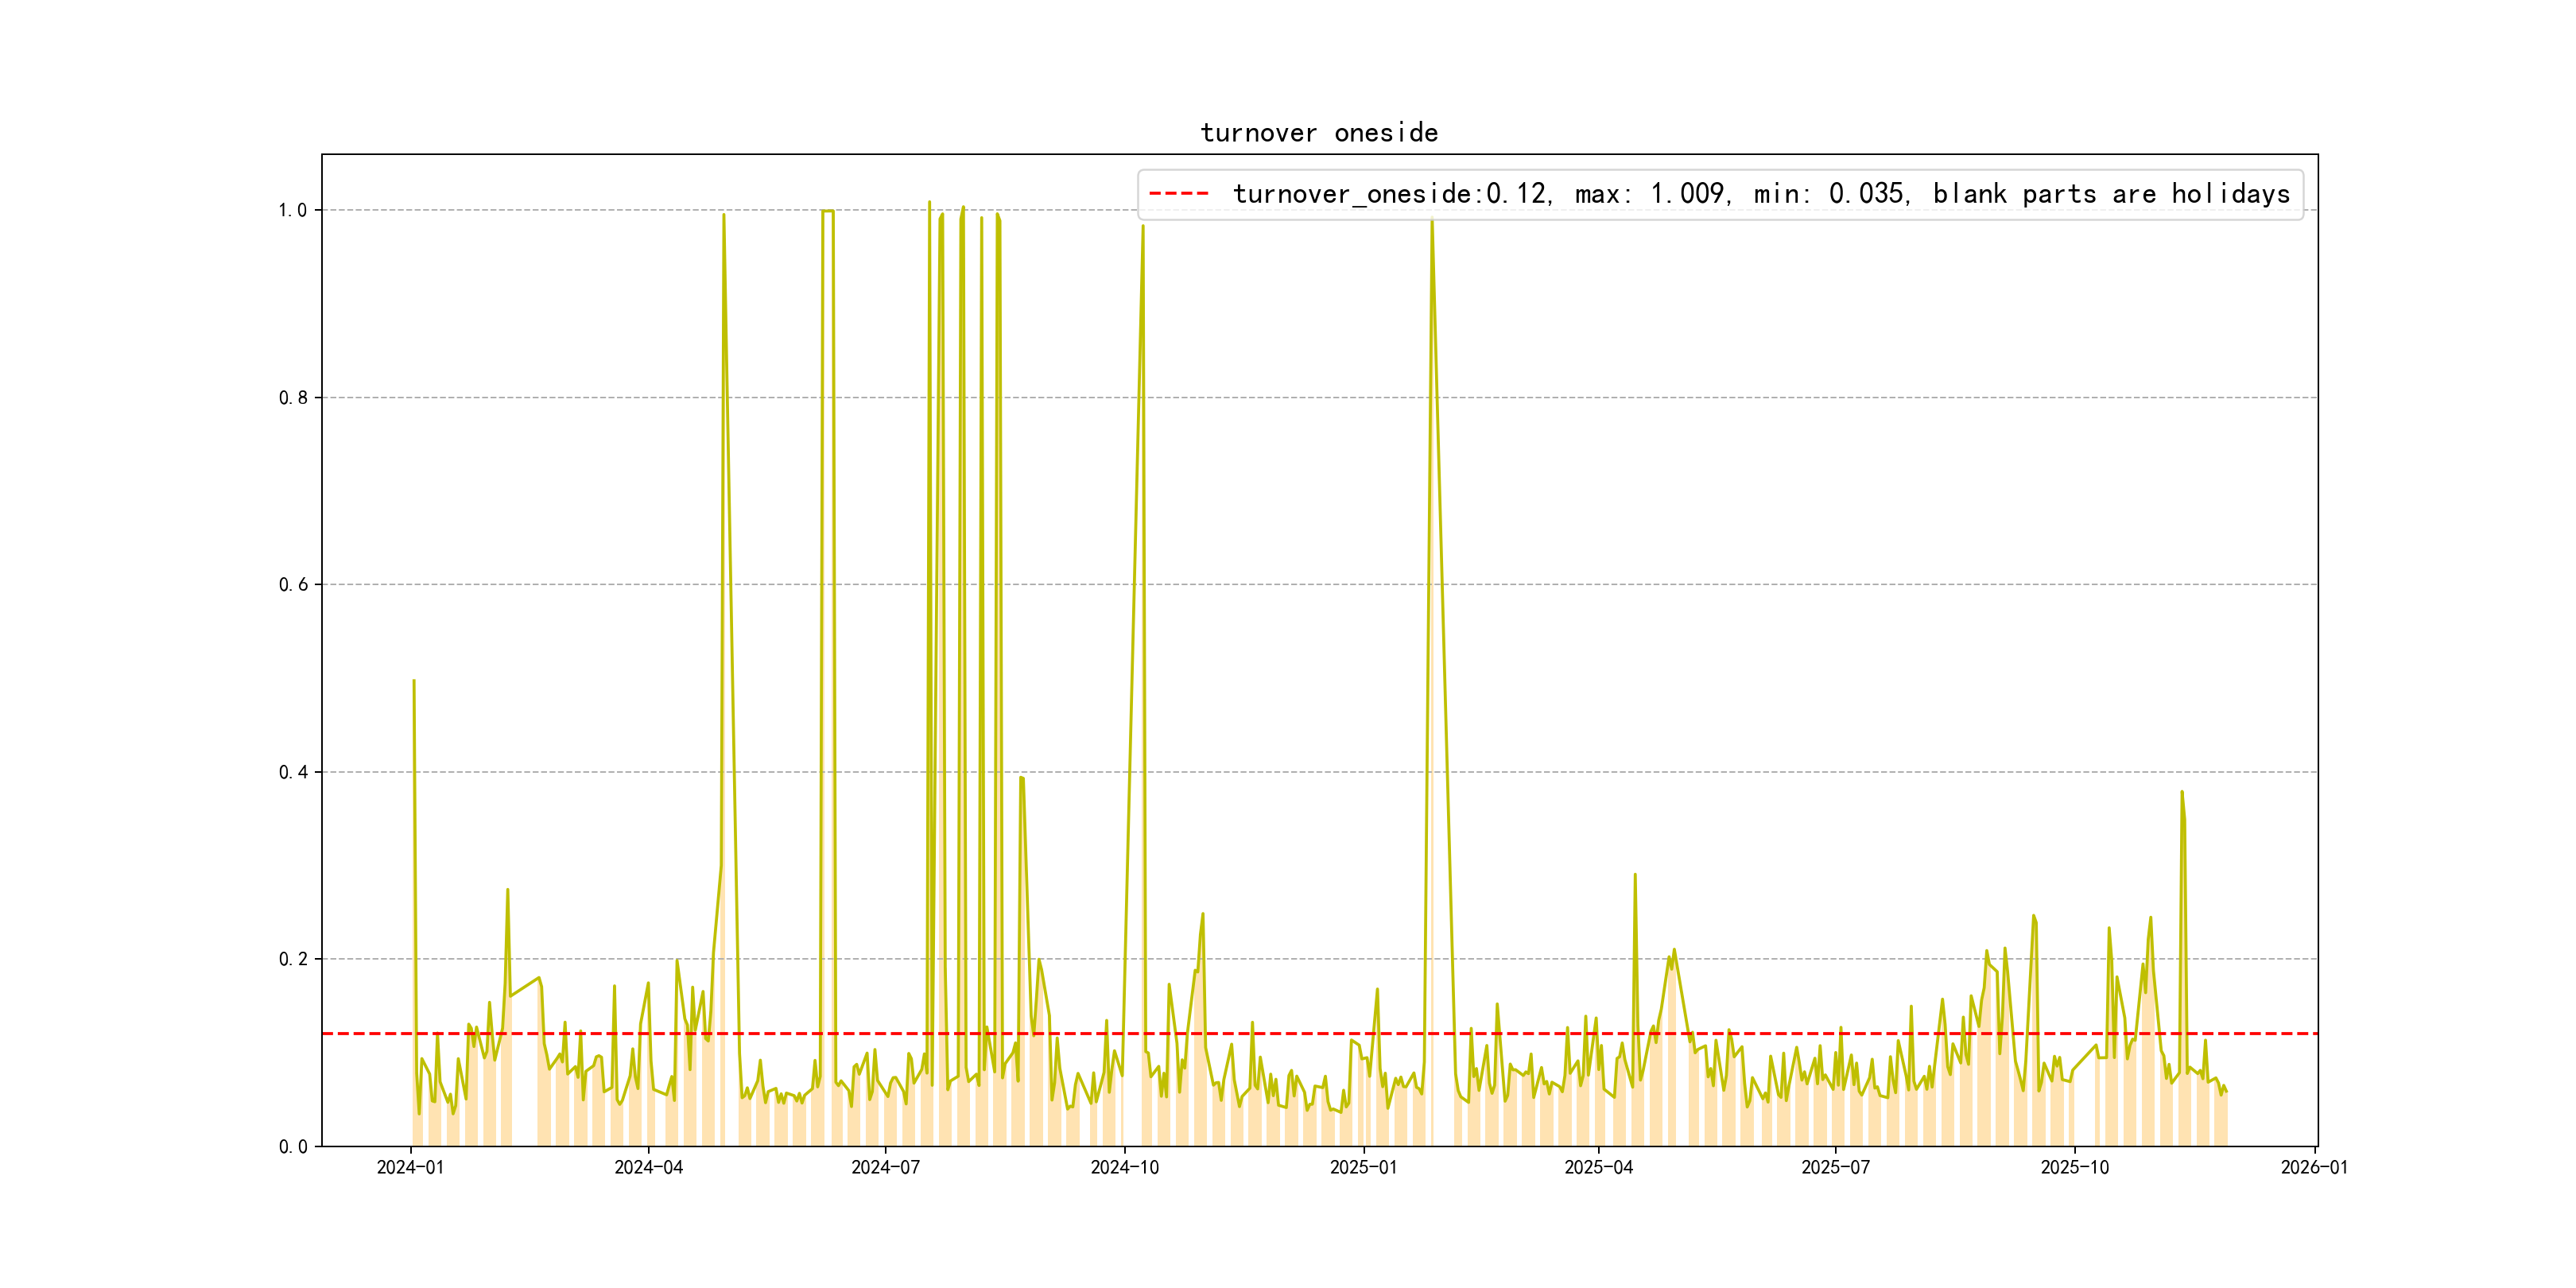
Task: Select the 2025-10 x-axis tick label
Action: tap(2074, 1168)
